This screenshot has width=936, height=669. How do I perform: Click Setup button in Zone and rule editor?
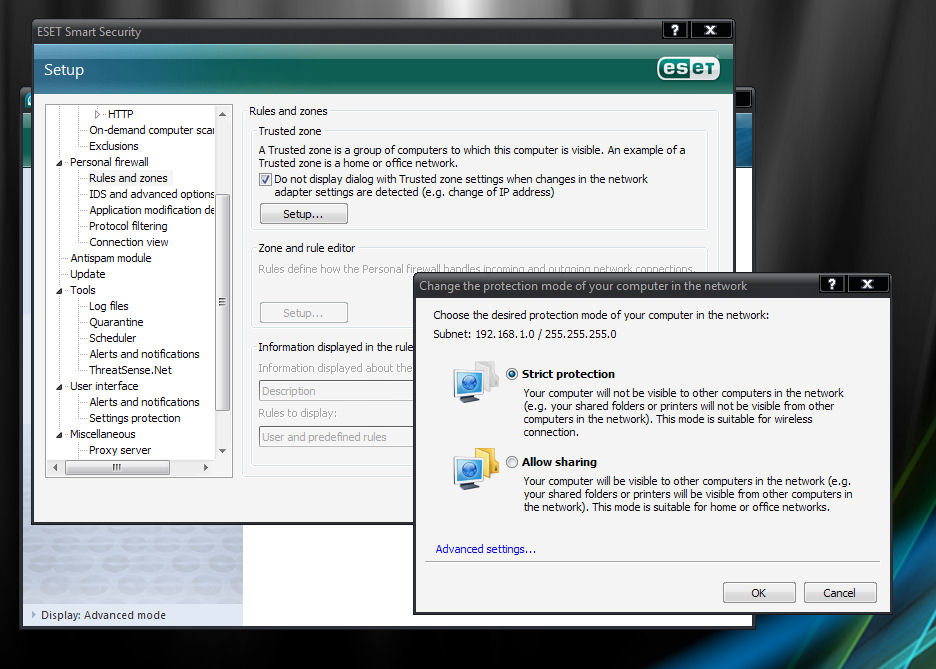coord(303,313)
